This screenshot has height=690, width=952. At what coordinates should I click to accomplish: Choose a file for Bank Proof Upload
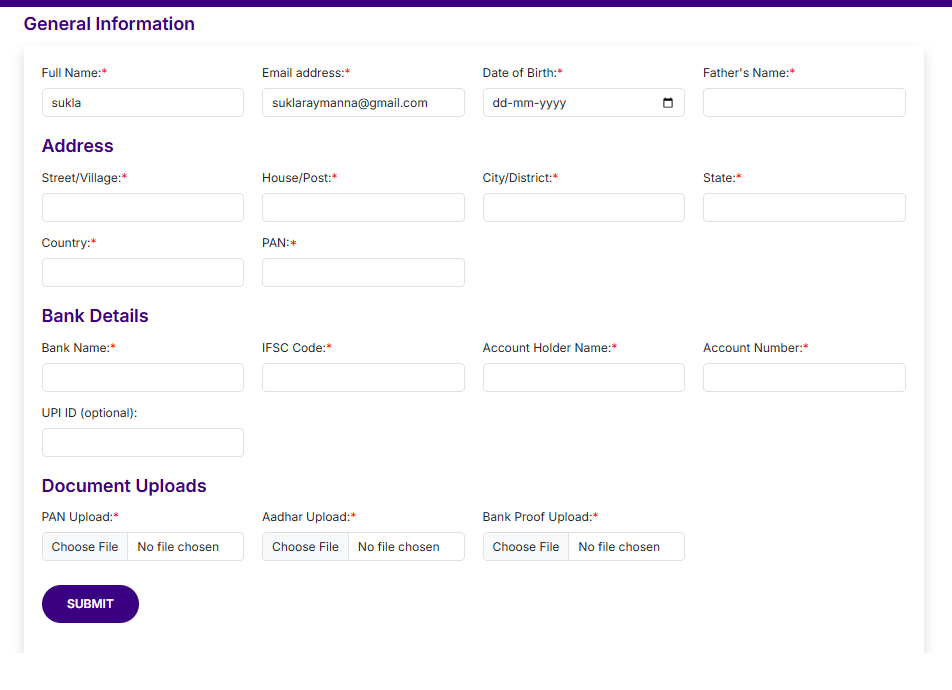point(526,547)
